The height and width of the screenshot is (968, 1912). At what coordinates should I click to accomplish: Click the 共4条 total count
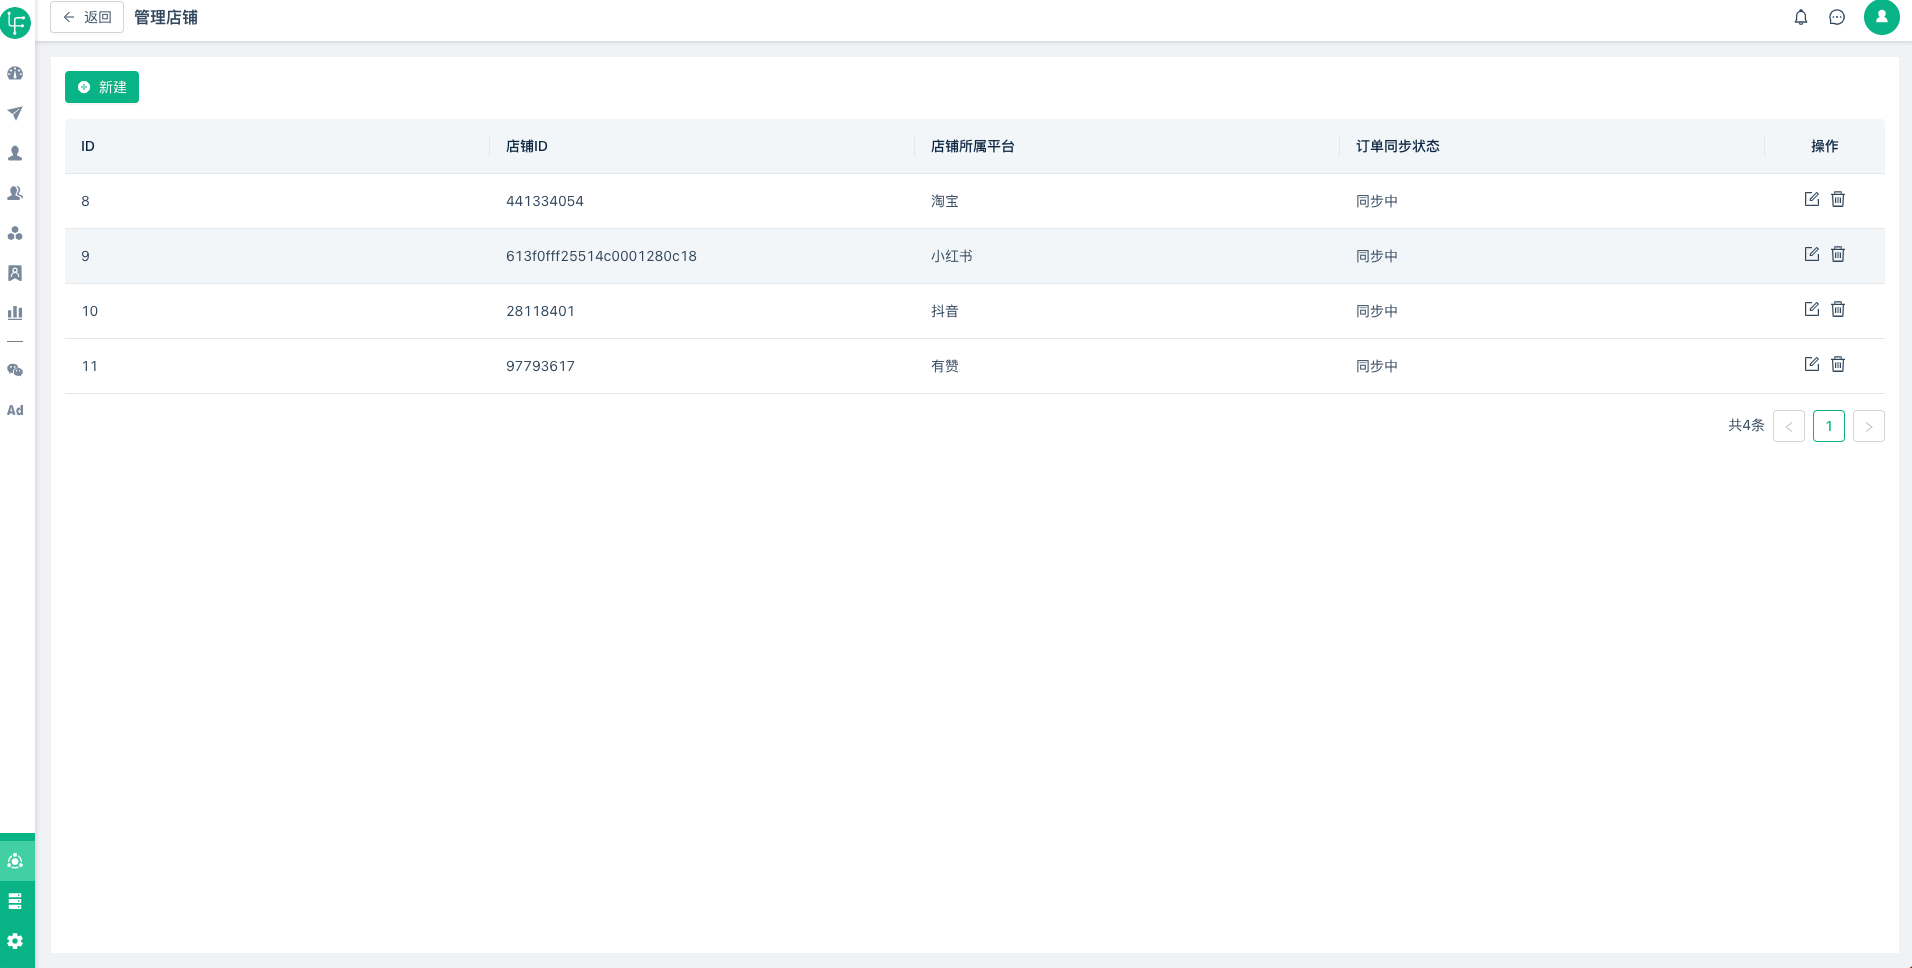click(1746, 425)
